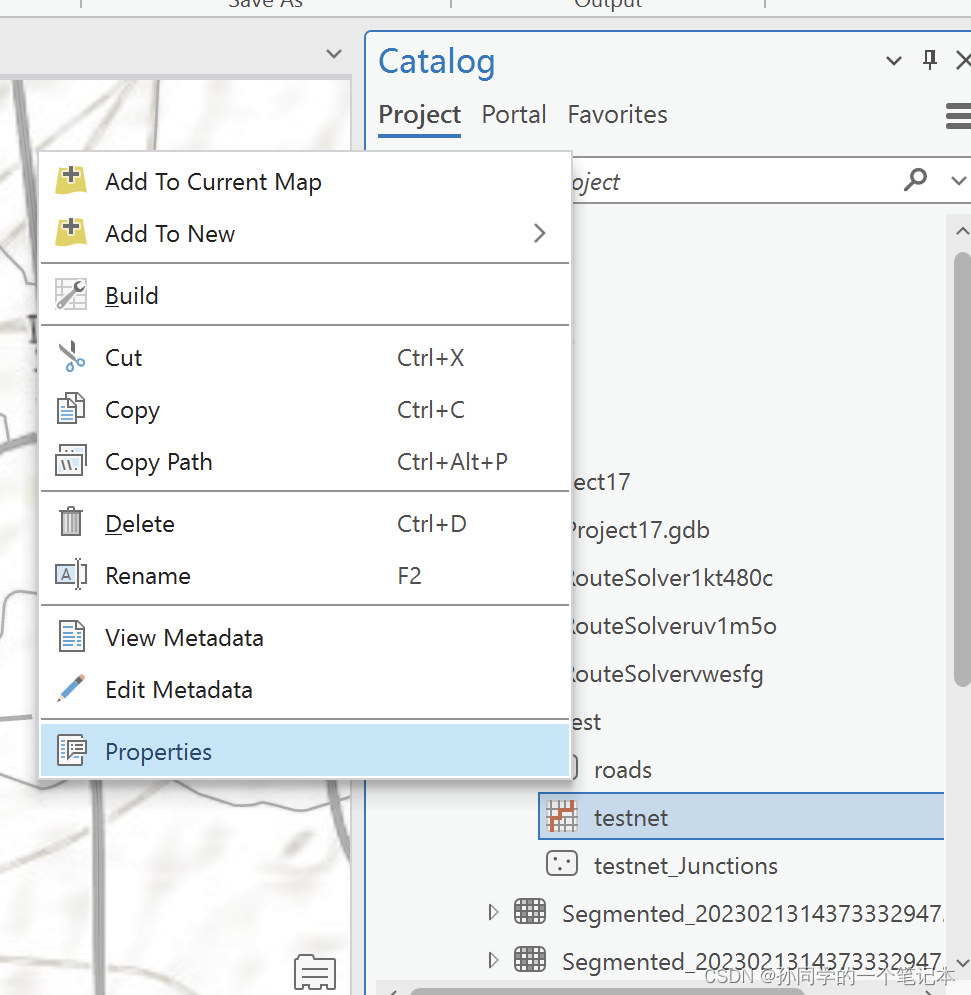The width and height of the screenshot is (971, 995).
Task: Expand the first Segmented table item
Action: coord(493,913)
